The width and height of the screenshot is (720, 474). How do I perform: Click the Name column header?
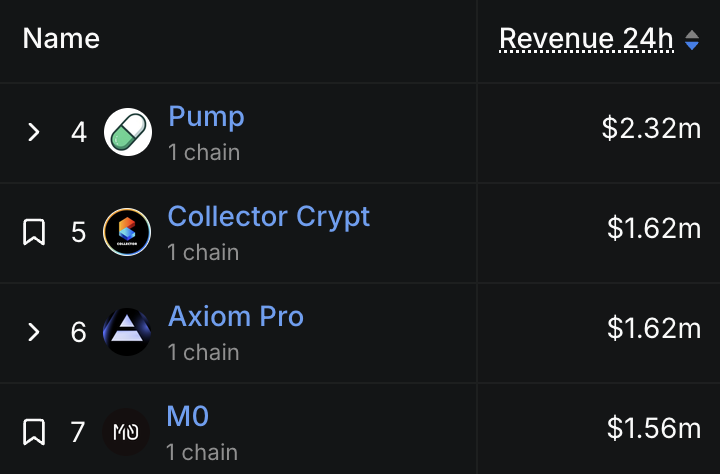click(61, 38)
